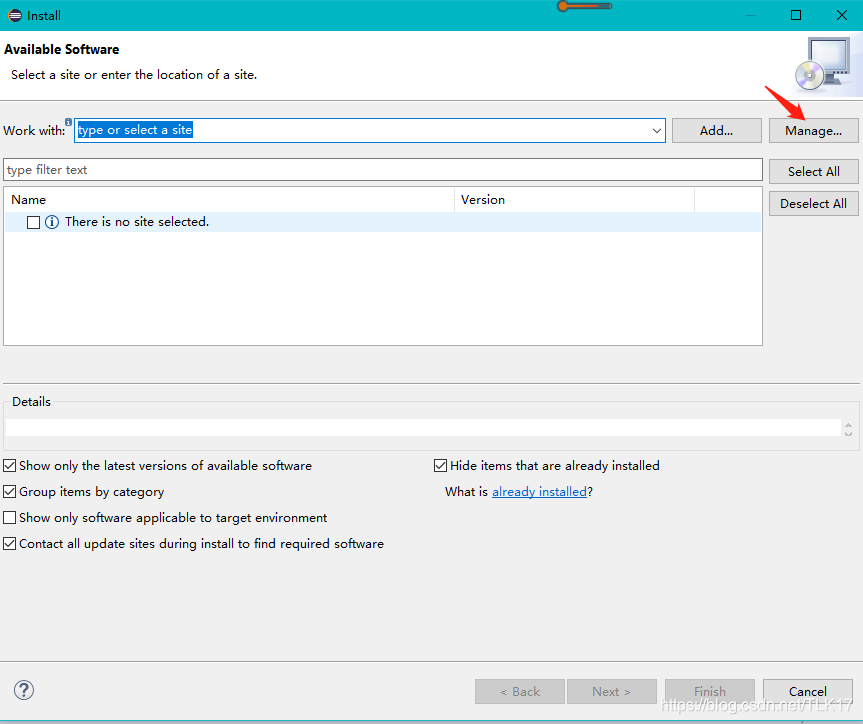Click the info icon beside no site selected
863x724 pixels.
[52, 222]
